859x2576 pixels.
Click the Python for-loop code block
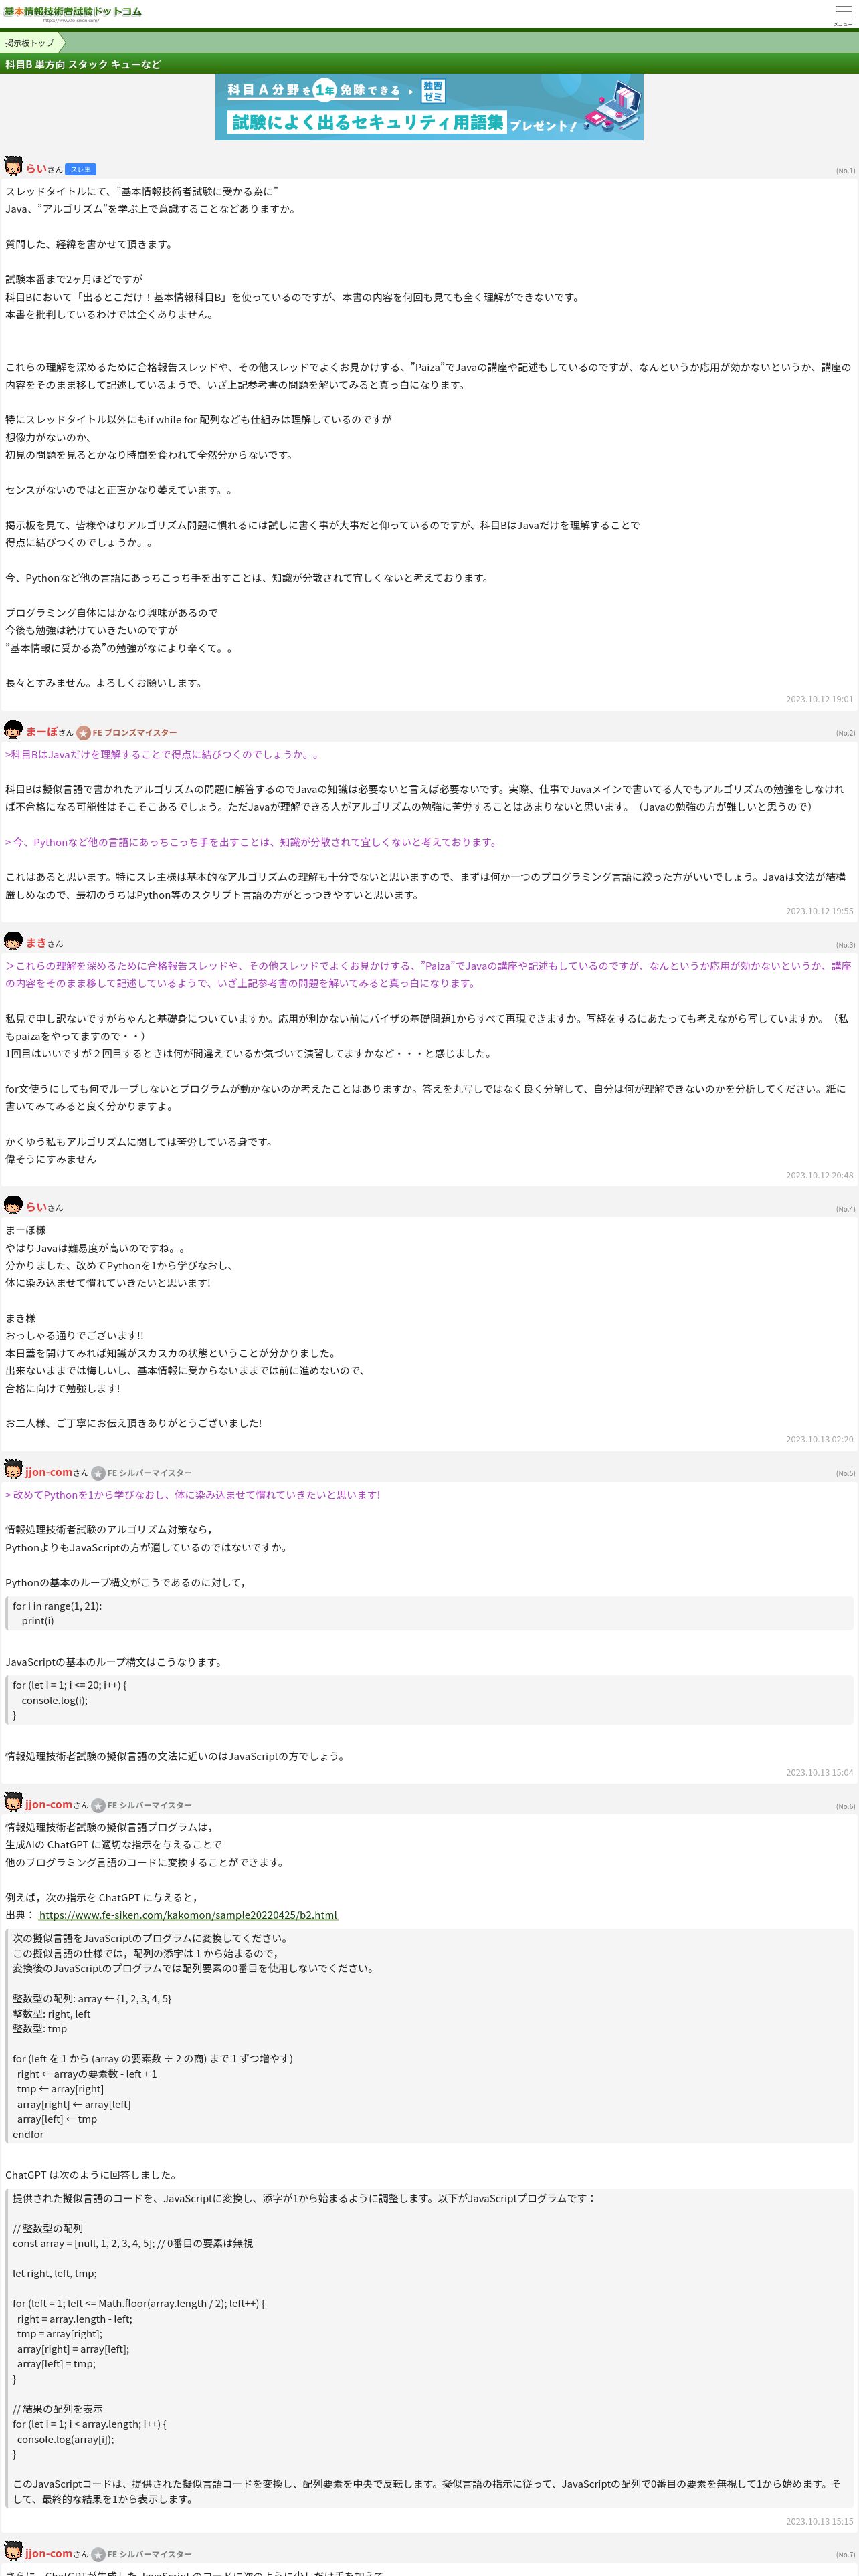tap(430, 1613)
